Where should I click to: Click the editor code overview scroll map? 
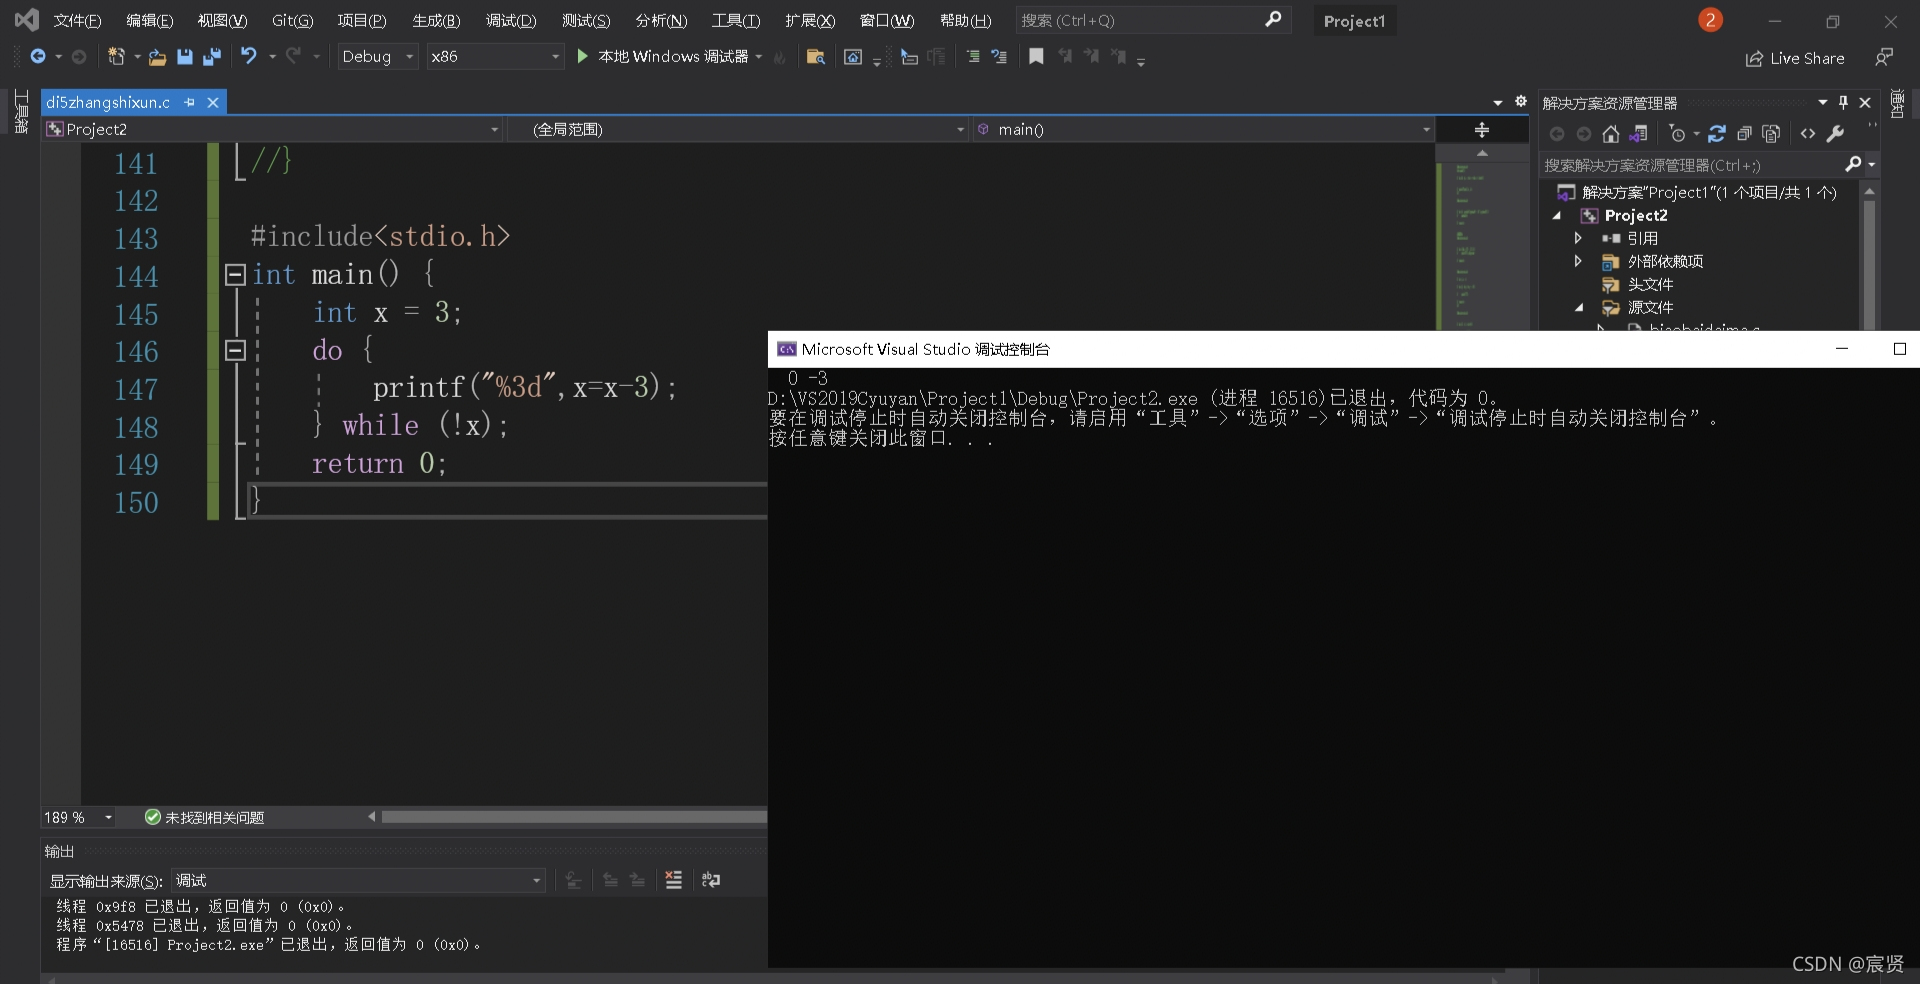click(1482, 245)
